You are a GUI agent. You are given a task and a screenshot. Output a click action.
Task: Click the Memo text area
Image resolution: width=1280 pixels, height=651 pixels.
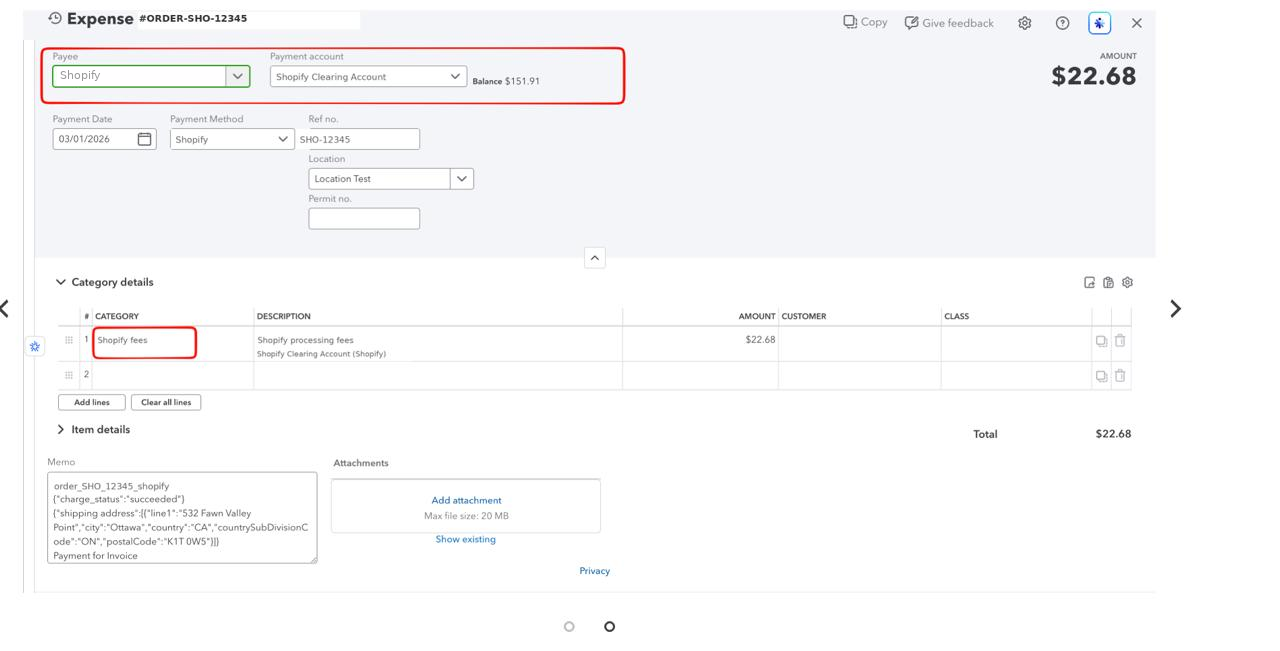coord(182,518)
